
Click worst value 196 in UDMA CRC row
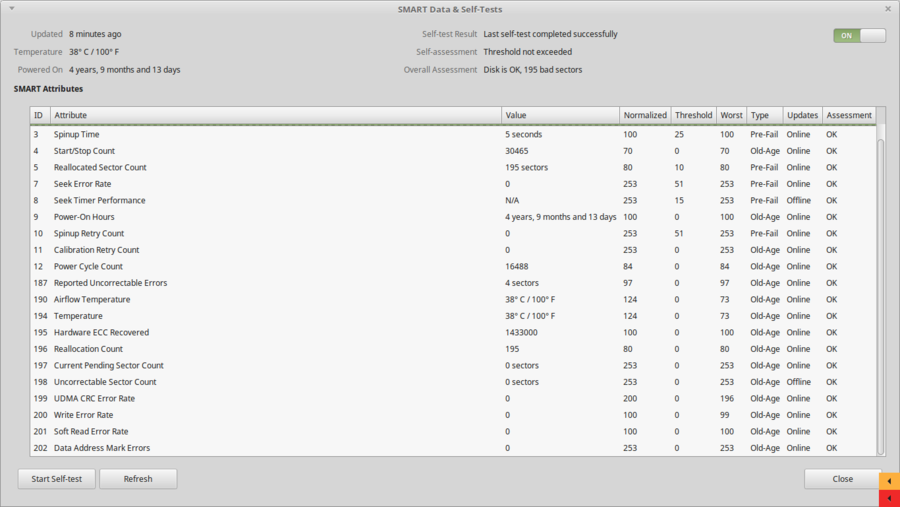(727, 398)
